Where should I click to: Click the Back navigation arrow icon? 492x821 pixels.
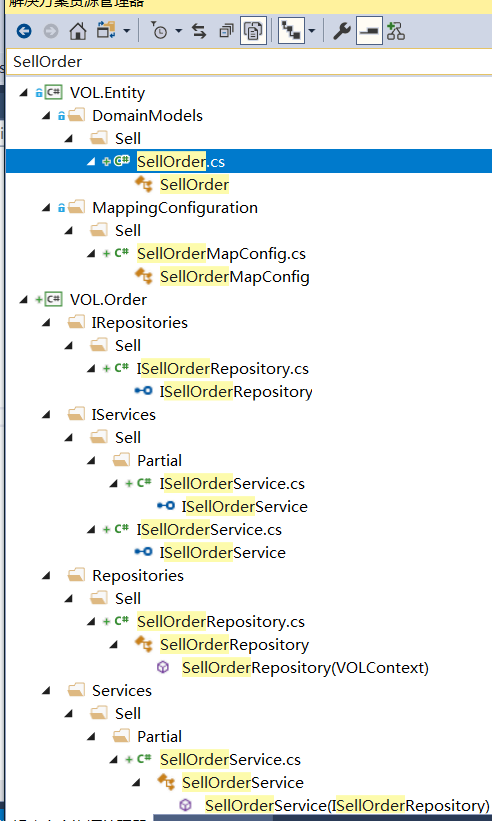(x=24, y=31)
